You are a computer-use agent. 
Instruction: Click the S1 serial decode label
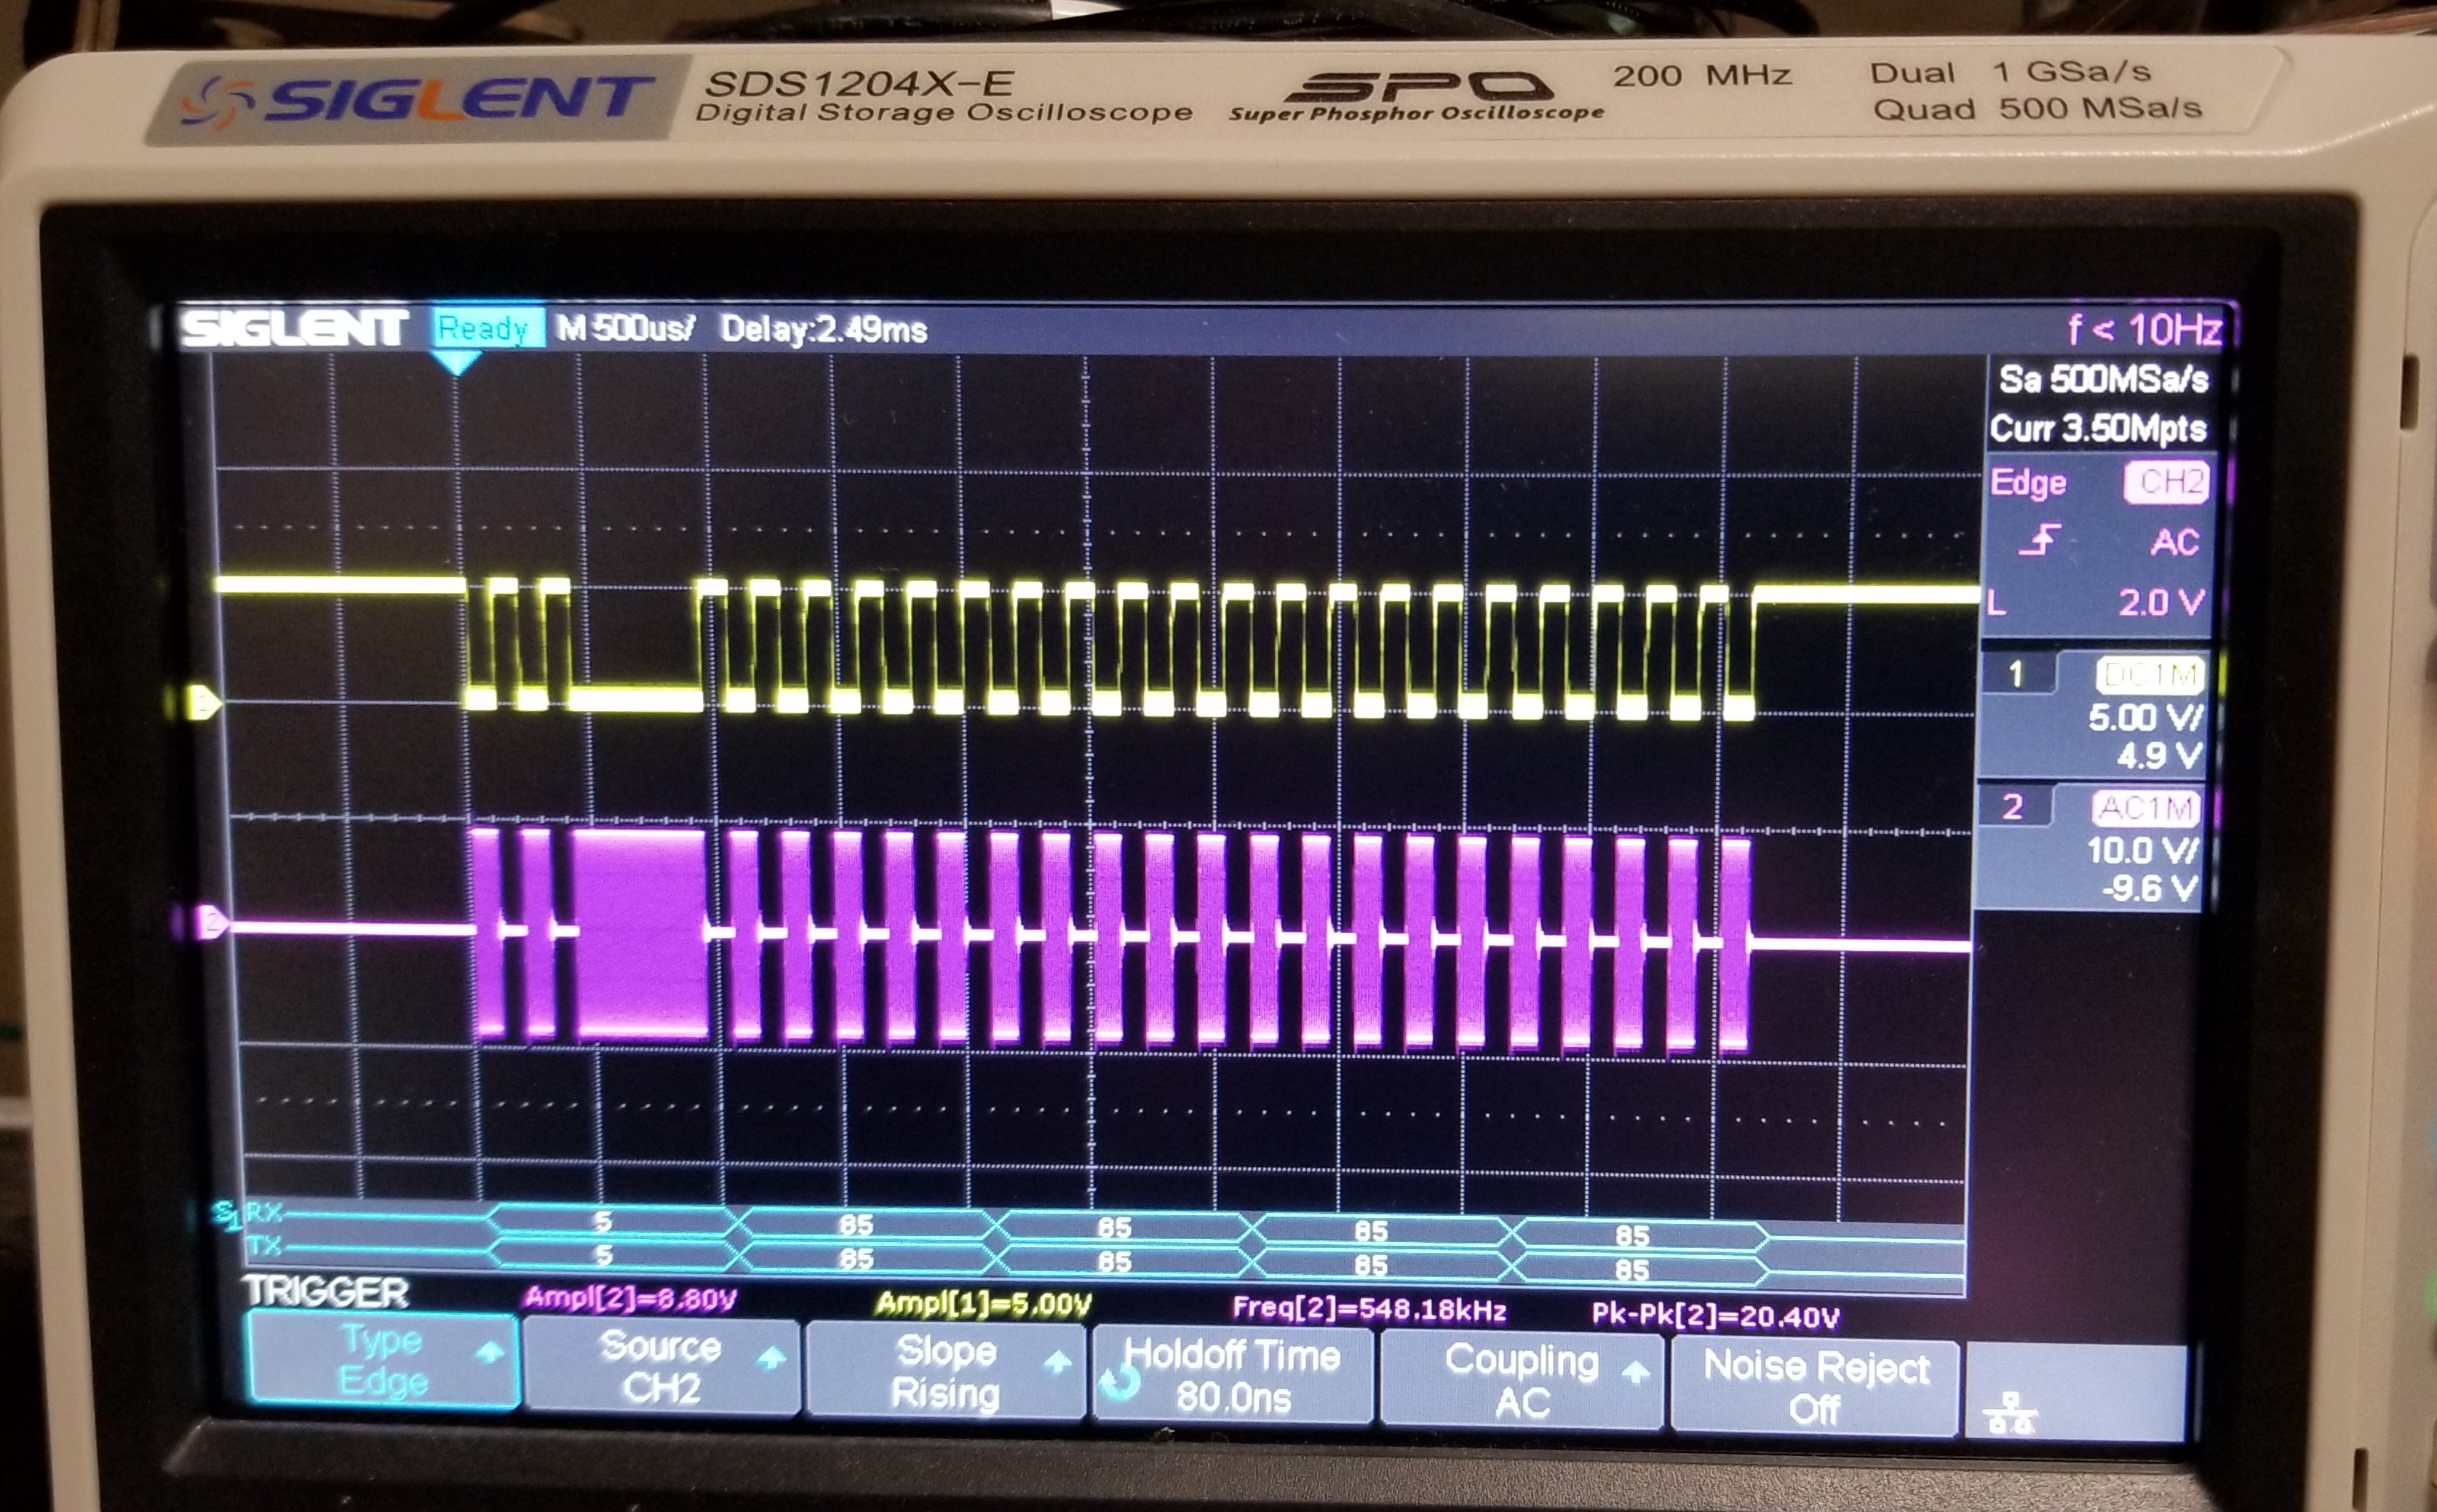227,1215
